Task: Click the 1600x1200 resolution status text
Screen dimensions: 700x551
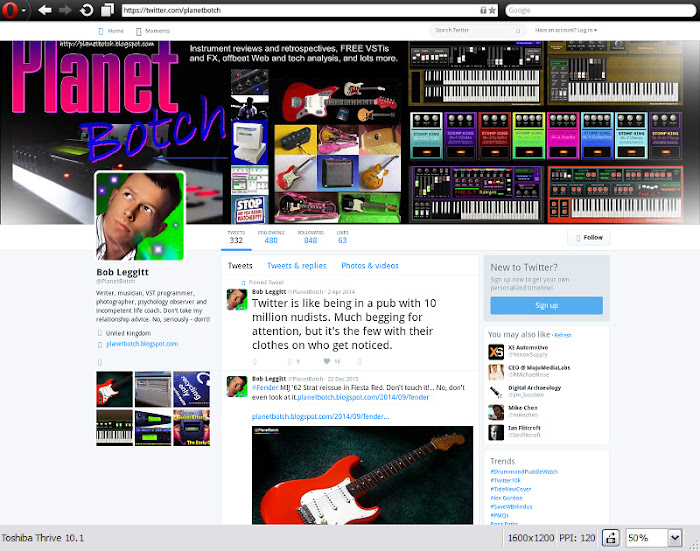Action: pyautogui.click(x=531, y=538)
